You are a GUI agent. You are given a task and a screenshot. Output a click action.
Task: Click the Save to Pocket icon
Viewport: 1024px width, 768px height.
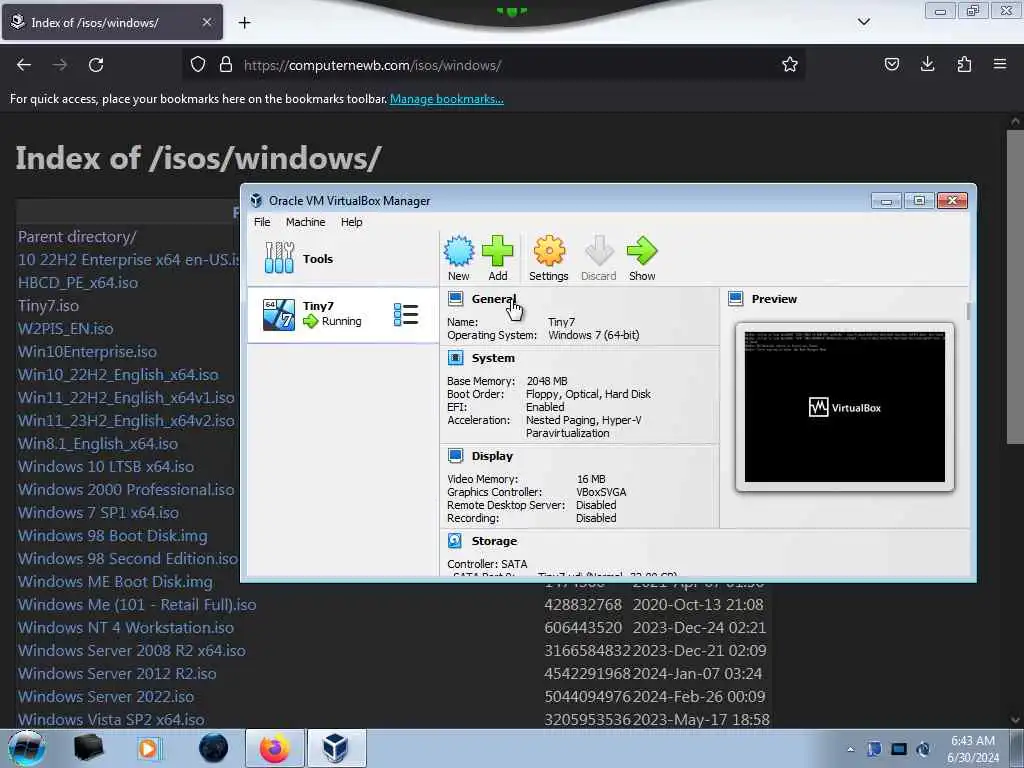(891, 64)
